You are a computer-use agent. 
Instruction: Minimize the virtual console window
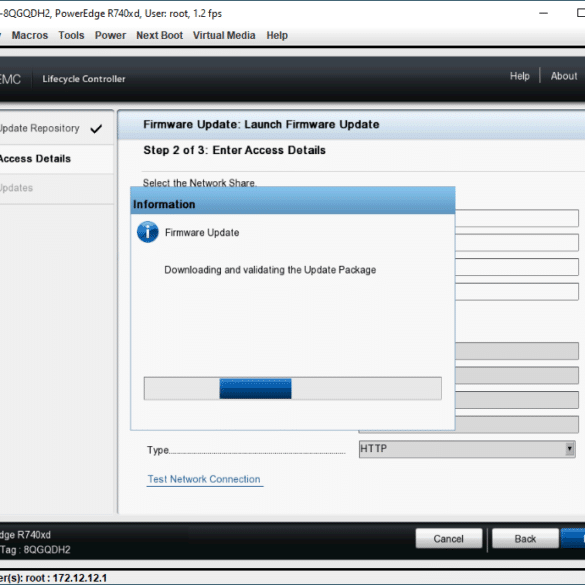544,13
